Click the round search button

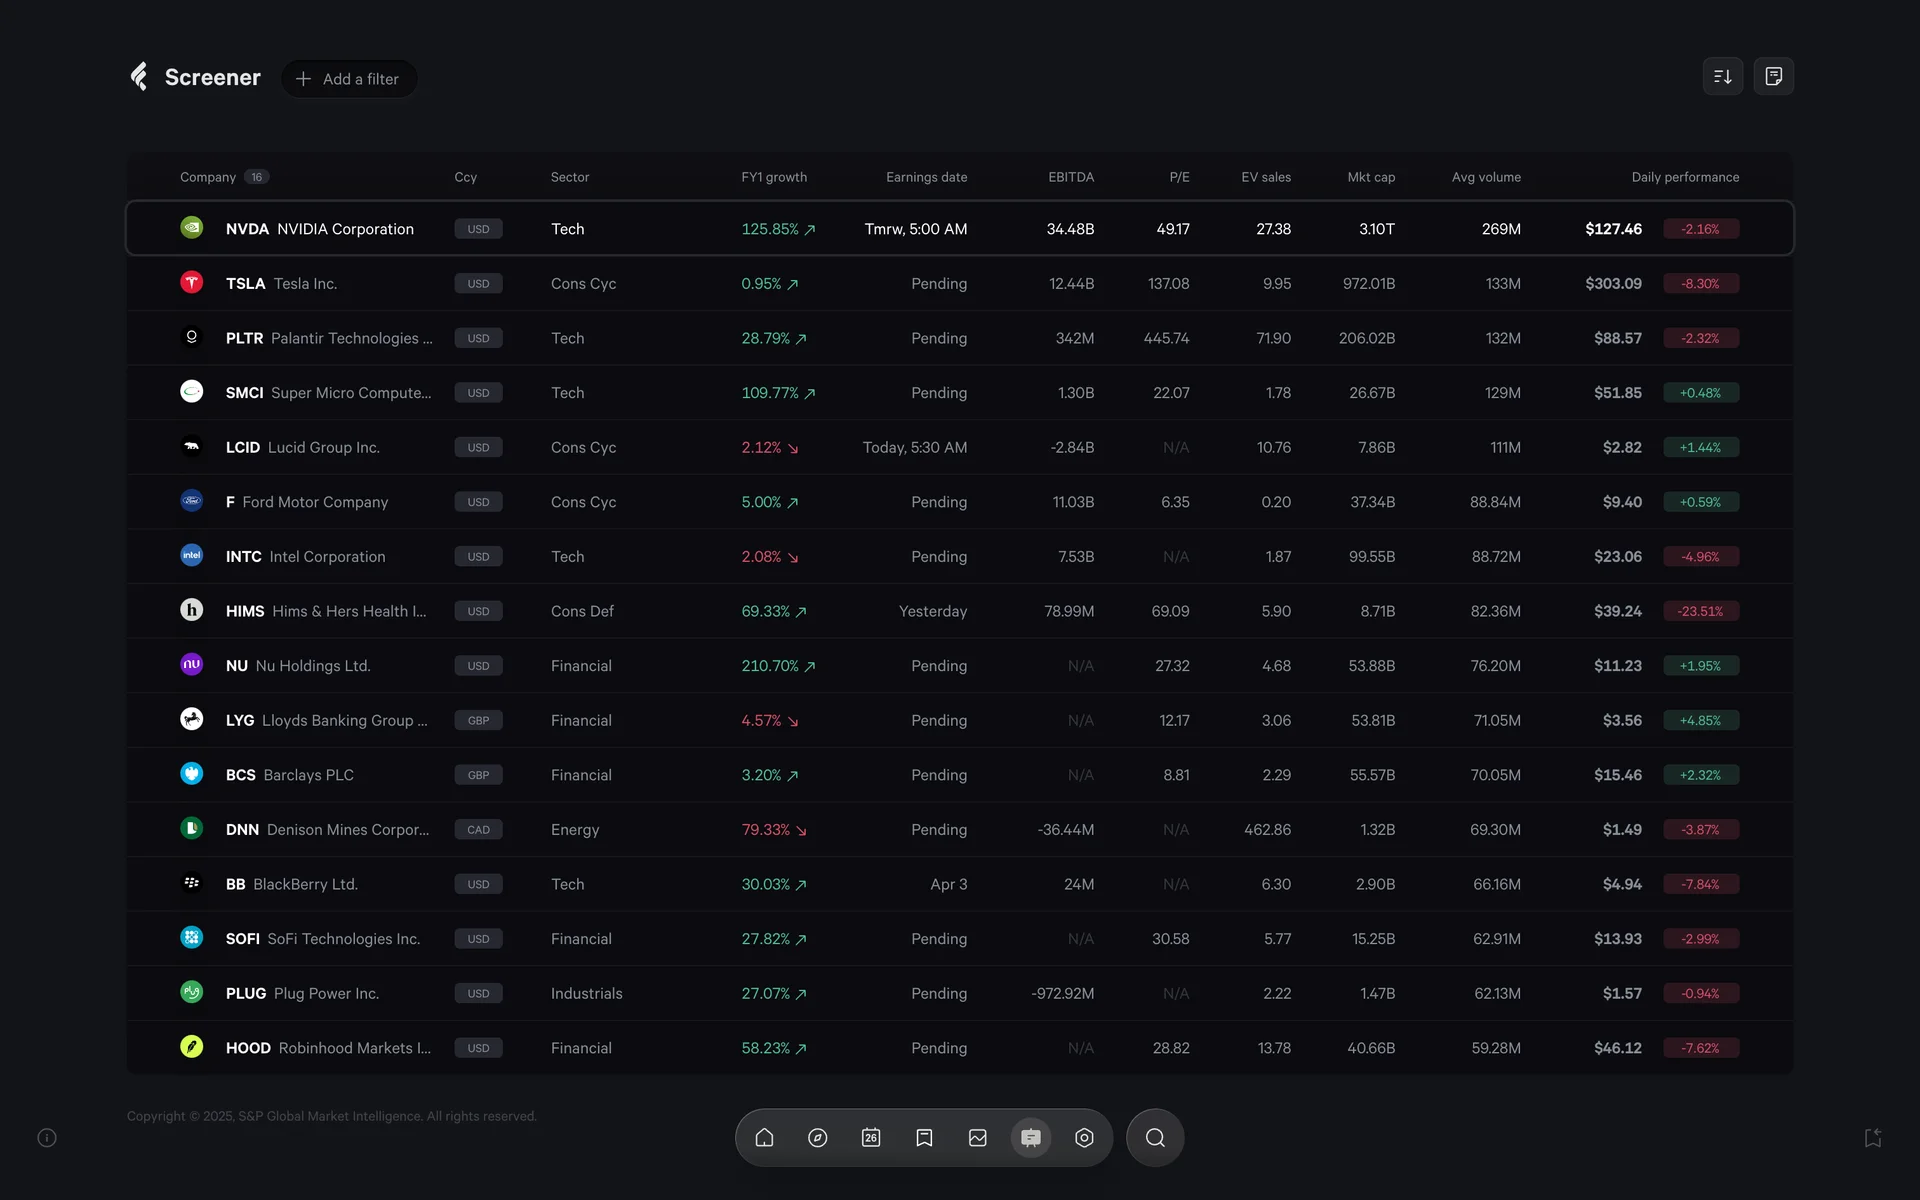[1155, 1138]
